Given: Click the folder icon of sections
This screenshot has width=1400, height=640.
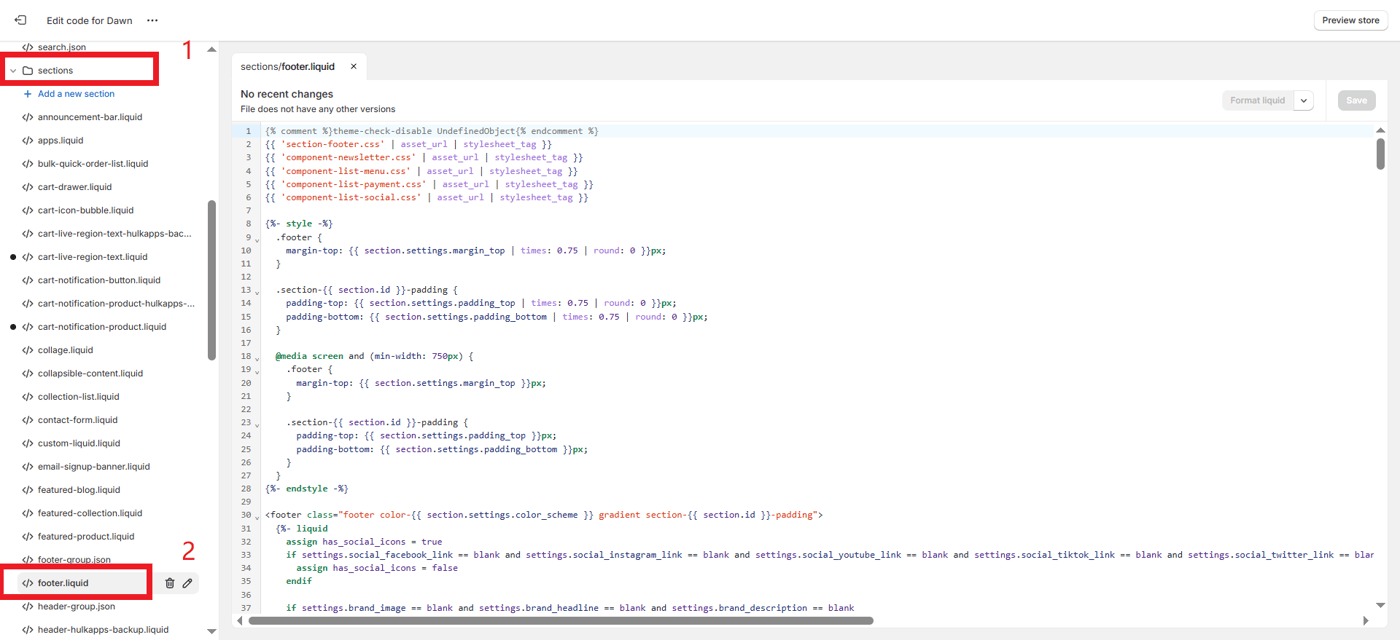Looking at the screenshot, I should [28, 71].
